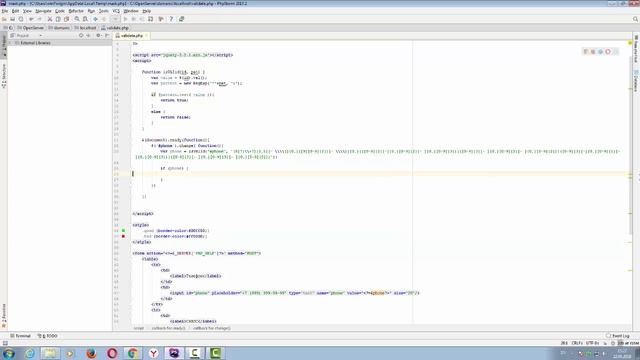Click the Replace toolbar icon
640x360 pixels.
85,19
